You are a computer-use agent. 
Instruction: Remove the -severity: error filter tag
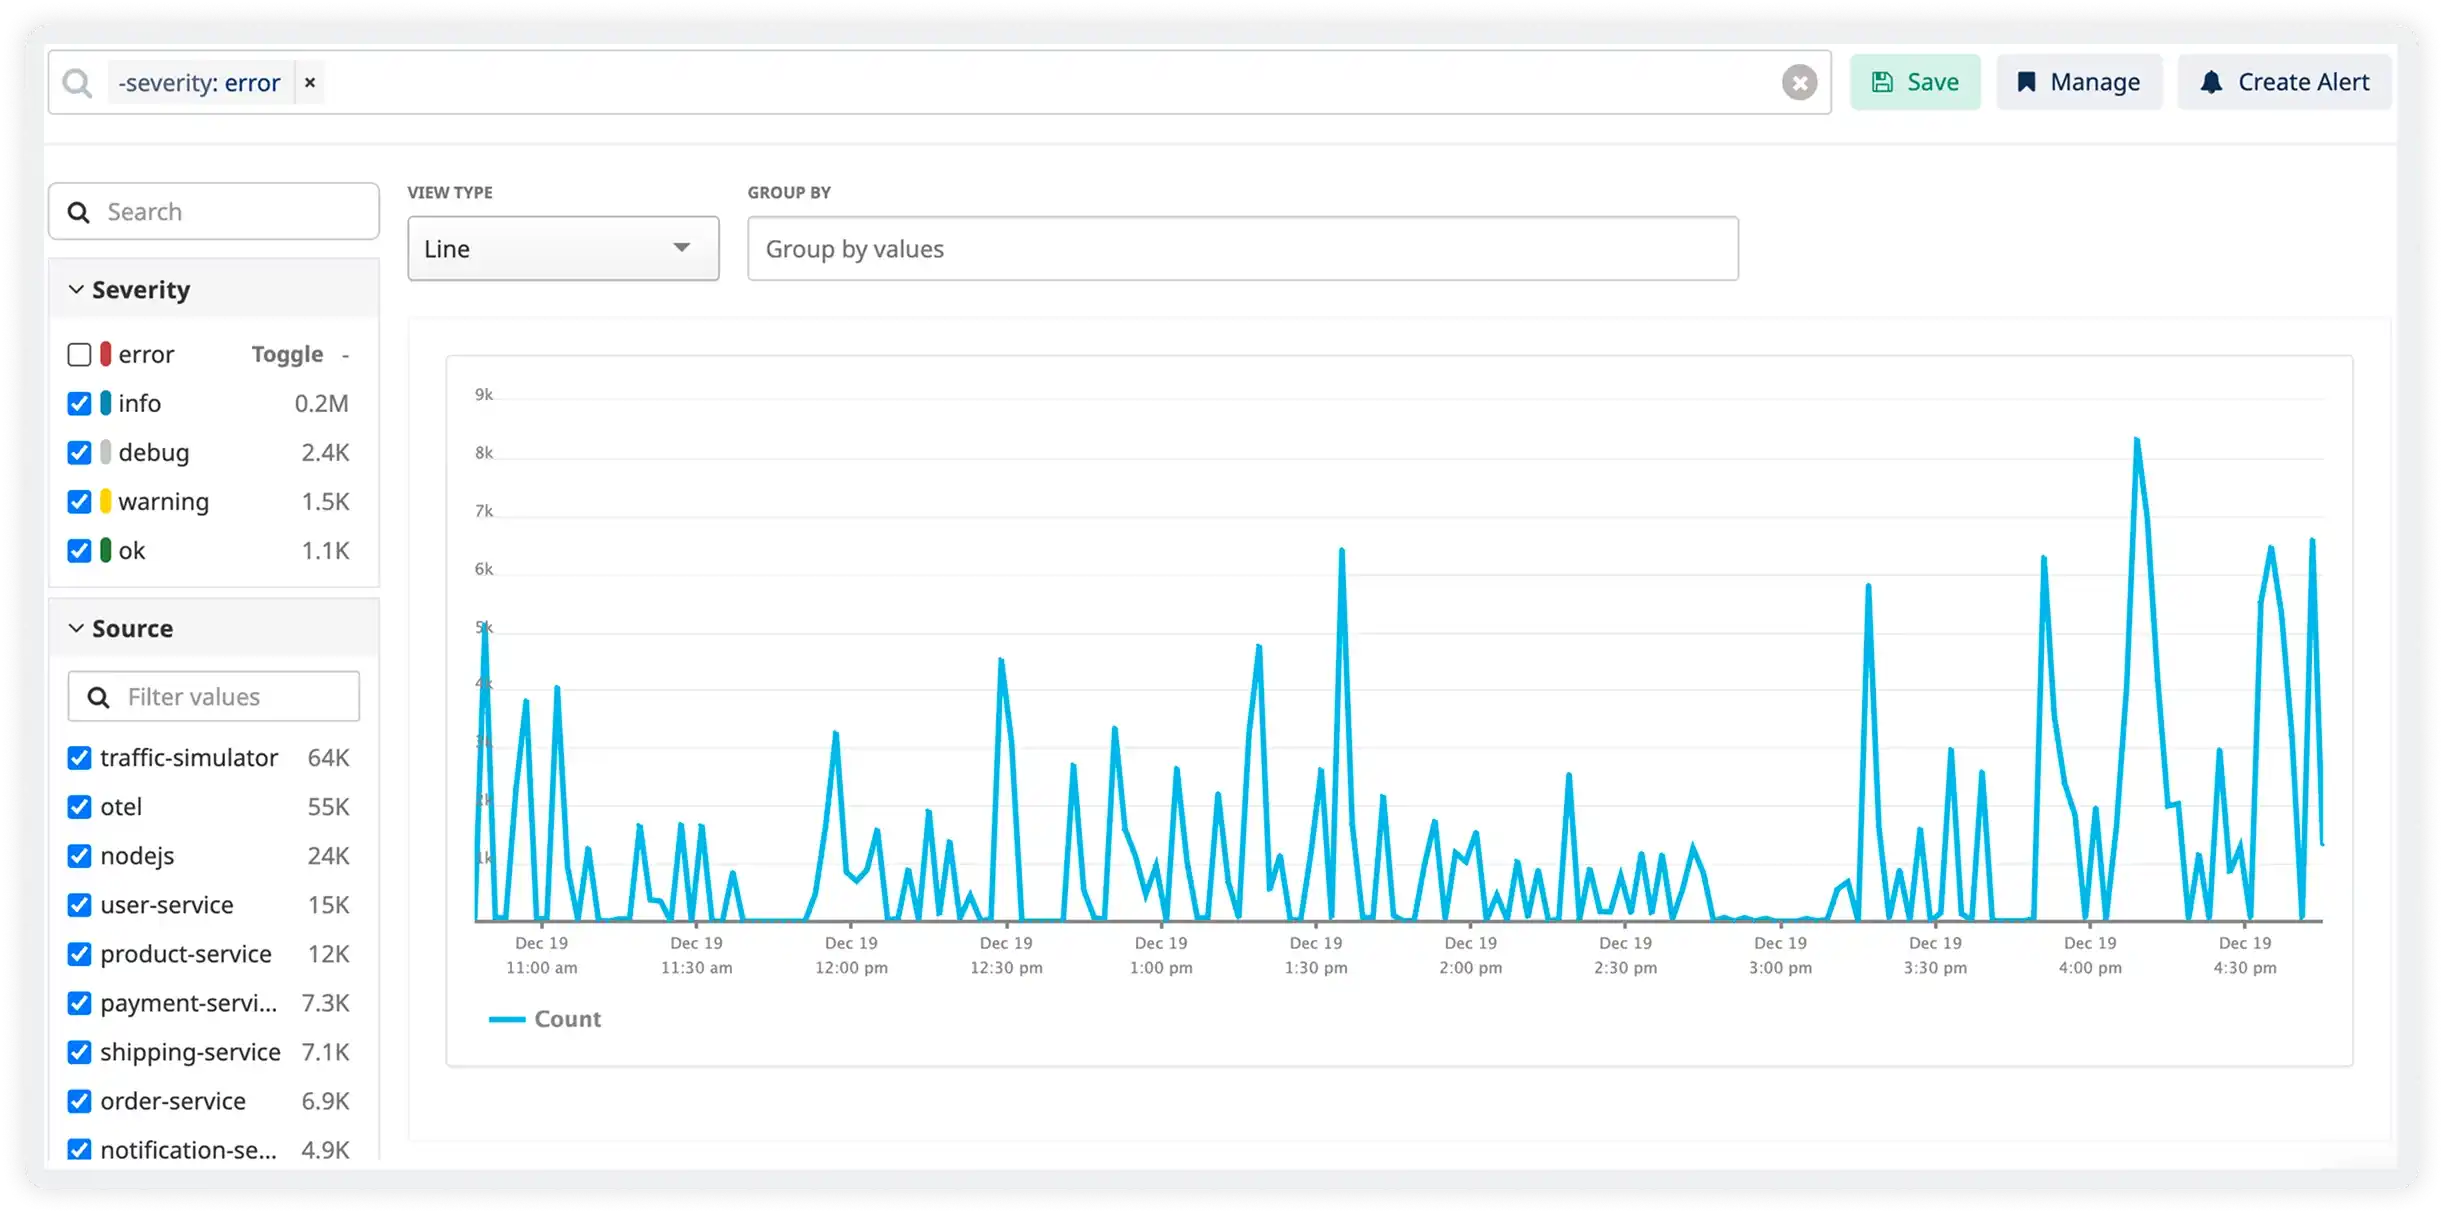pyautogui.click(x=310, y=82)
